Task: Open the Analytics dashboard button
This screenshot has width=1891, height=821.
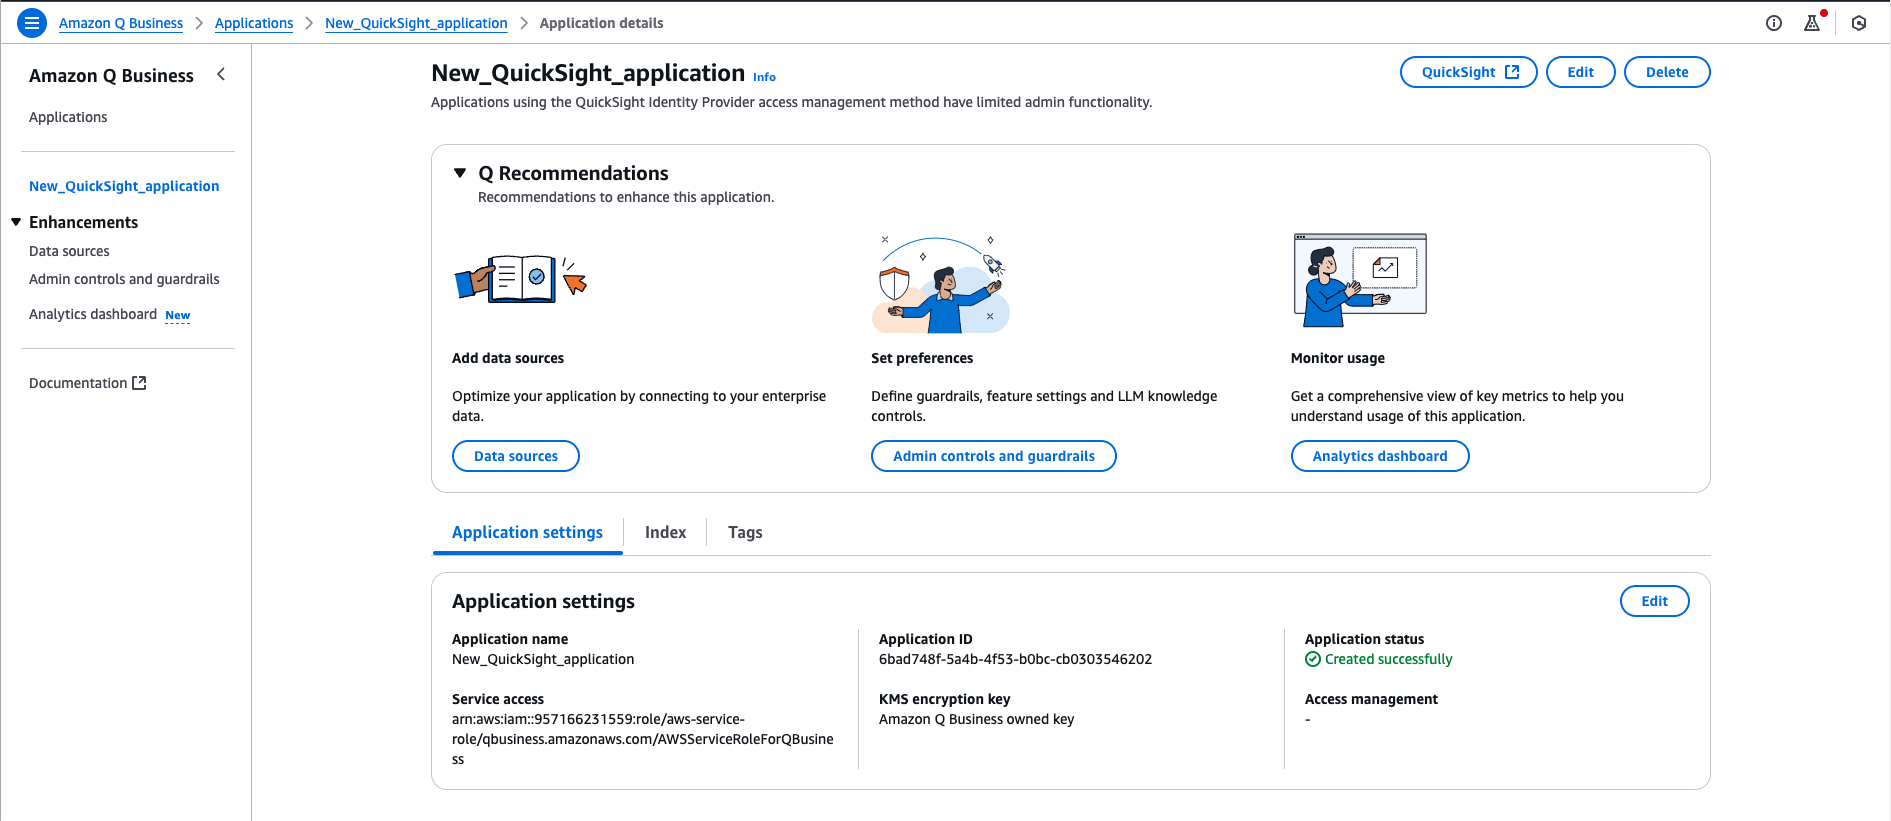Action: [1380, 456]
